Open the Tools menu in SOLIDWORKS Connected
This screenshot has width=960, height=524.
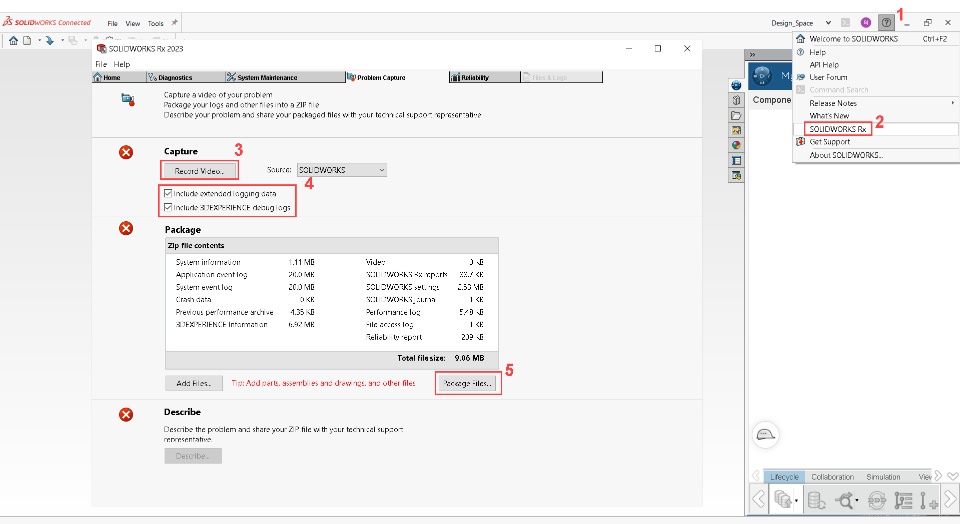click(x=156, y=23)
